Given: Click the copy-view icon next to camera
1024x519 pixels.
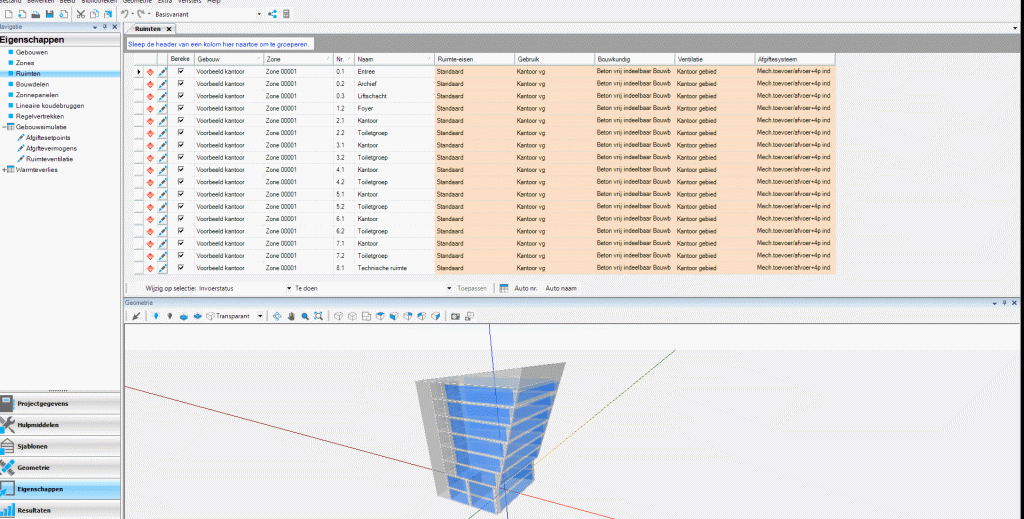Looking at the screenshot, I should click(469, 316).
